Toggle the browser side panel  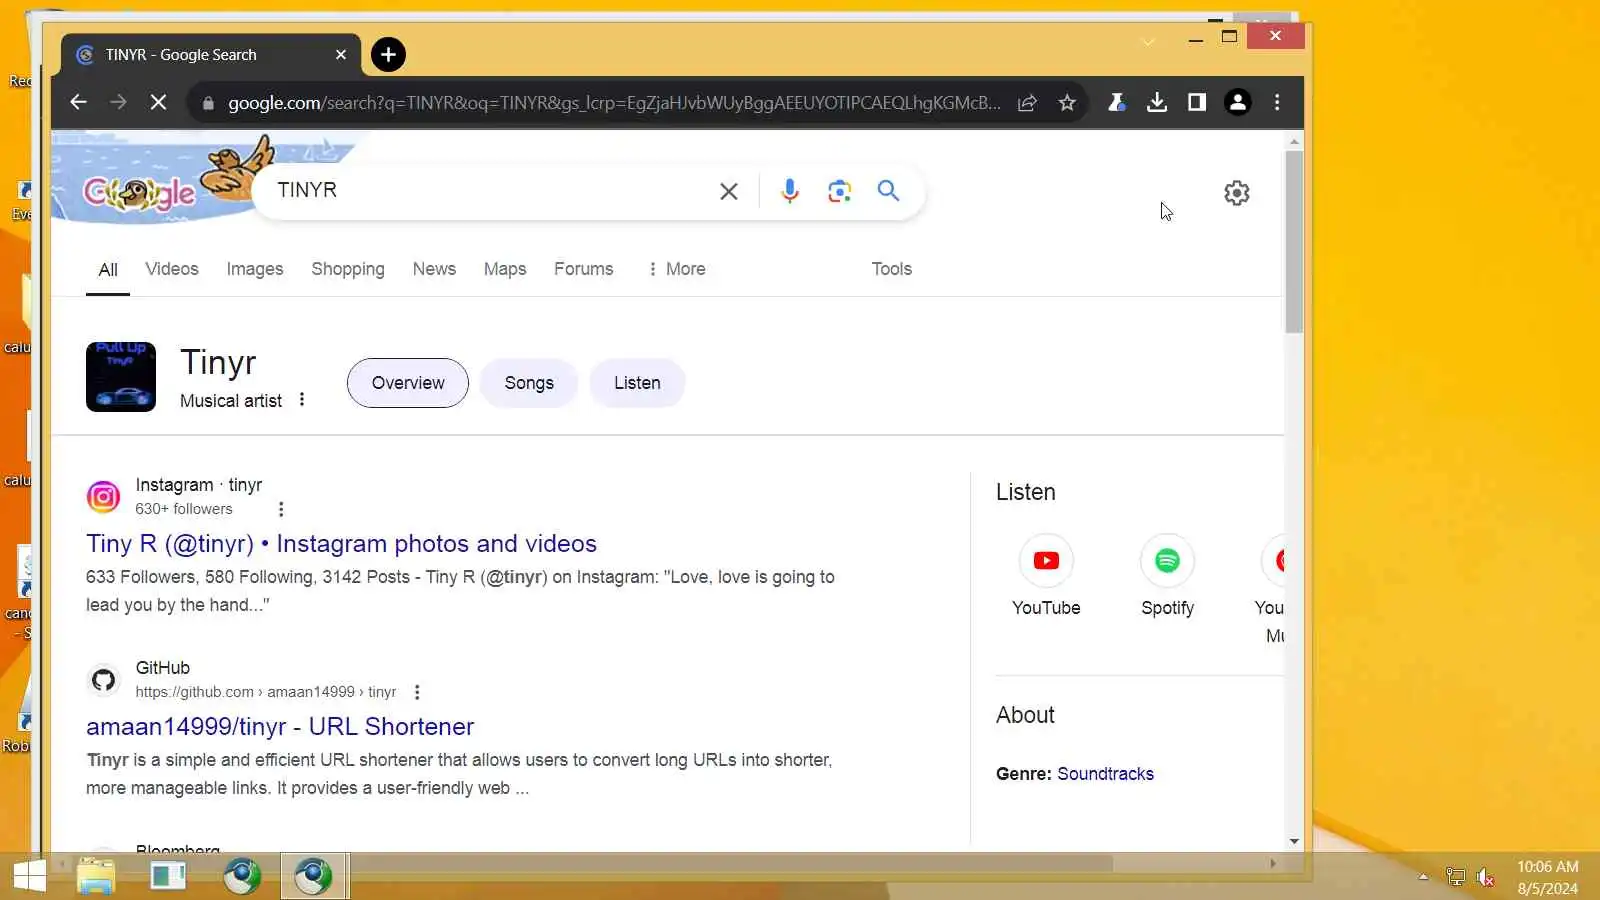[x=1197, y=102]
